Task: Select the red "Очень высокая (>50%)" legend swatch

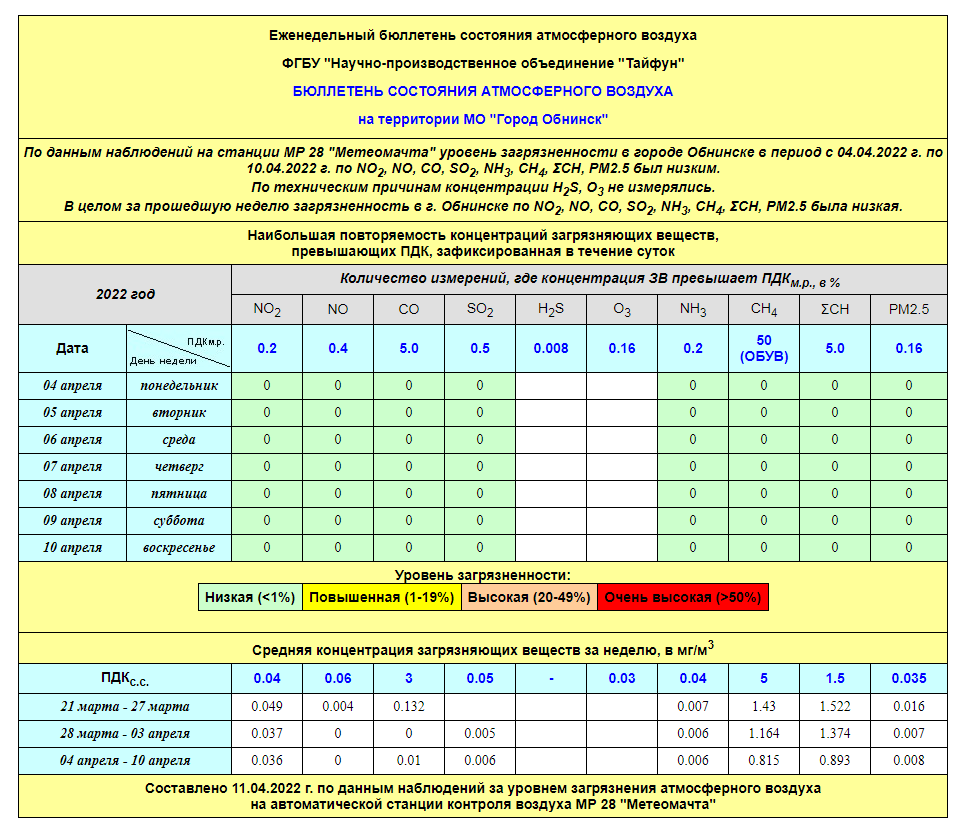Action: [x=683, y=598]
